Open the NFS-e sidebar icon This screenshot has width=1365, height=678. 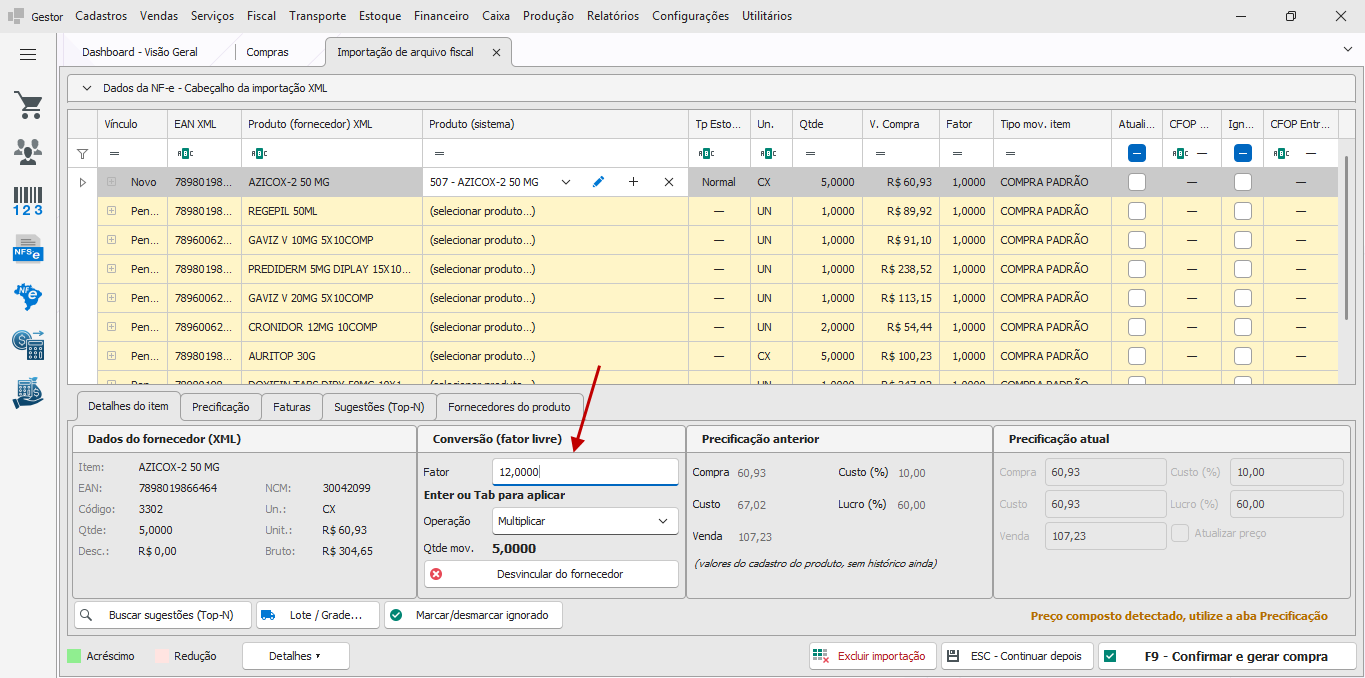(28, 248)
